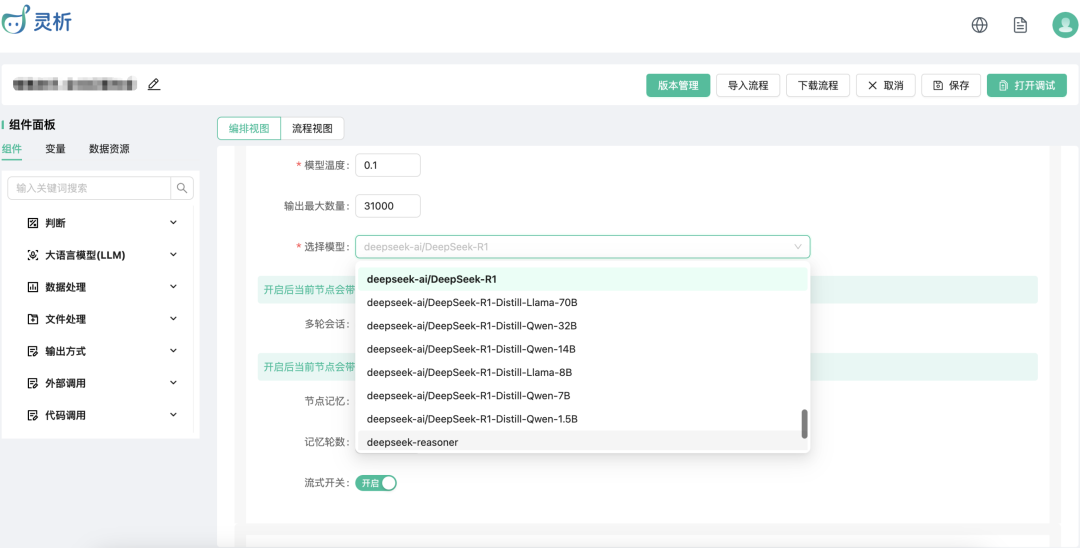1080x548 pixels.
Task: Click the 版本管理 button
Action: (678, 85)
